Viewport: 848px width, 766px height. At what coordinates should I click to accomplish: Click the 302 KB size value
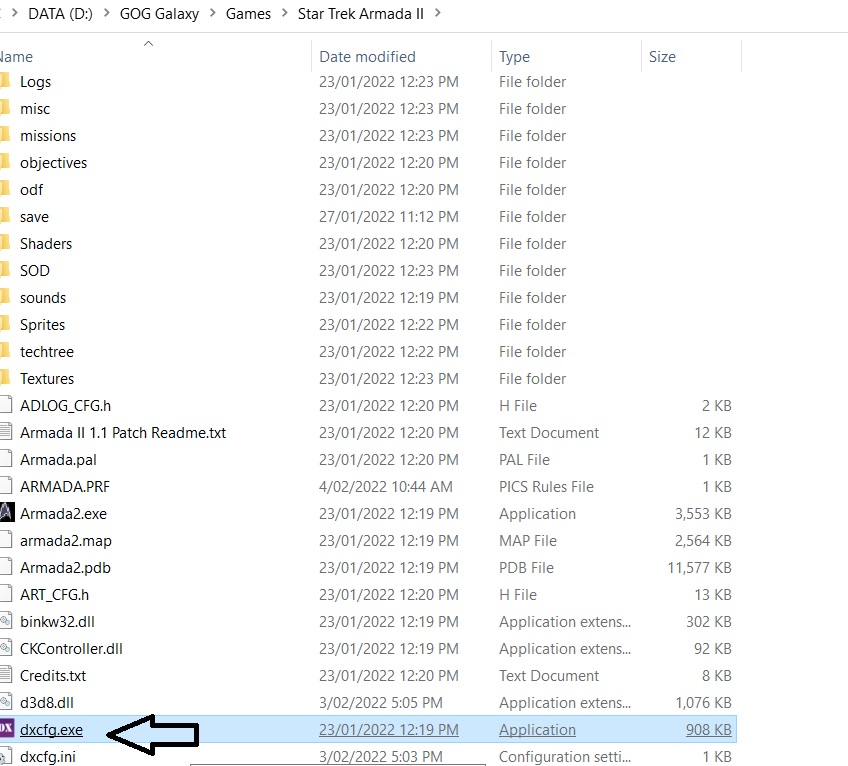pyautogui.click(x=708, y=622)
